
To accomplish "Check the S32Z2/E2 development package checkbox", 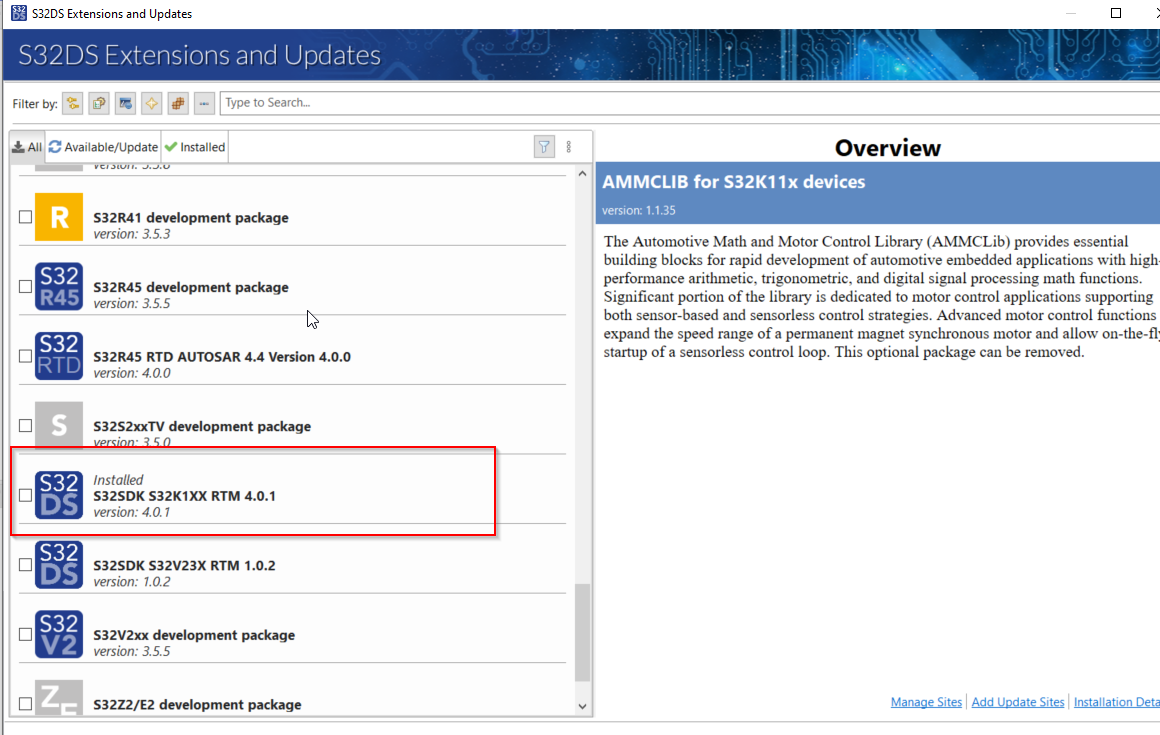I will [x=25, y=703].
